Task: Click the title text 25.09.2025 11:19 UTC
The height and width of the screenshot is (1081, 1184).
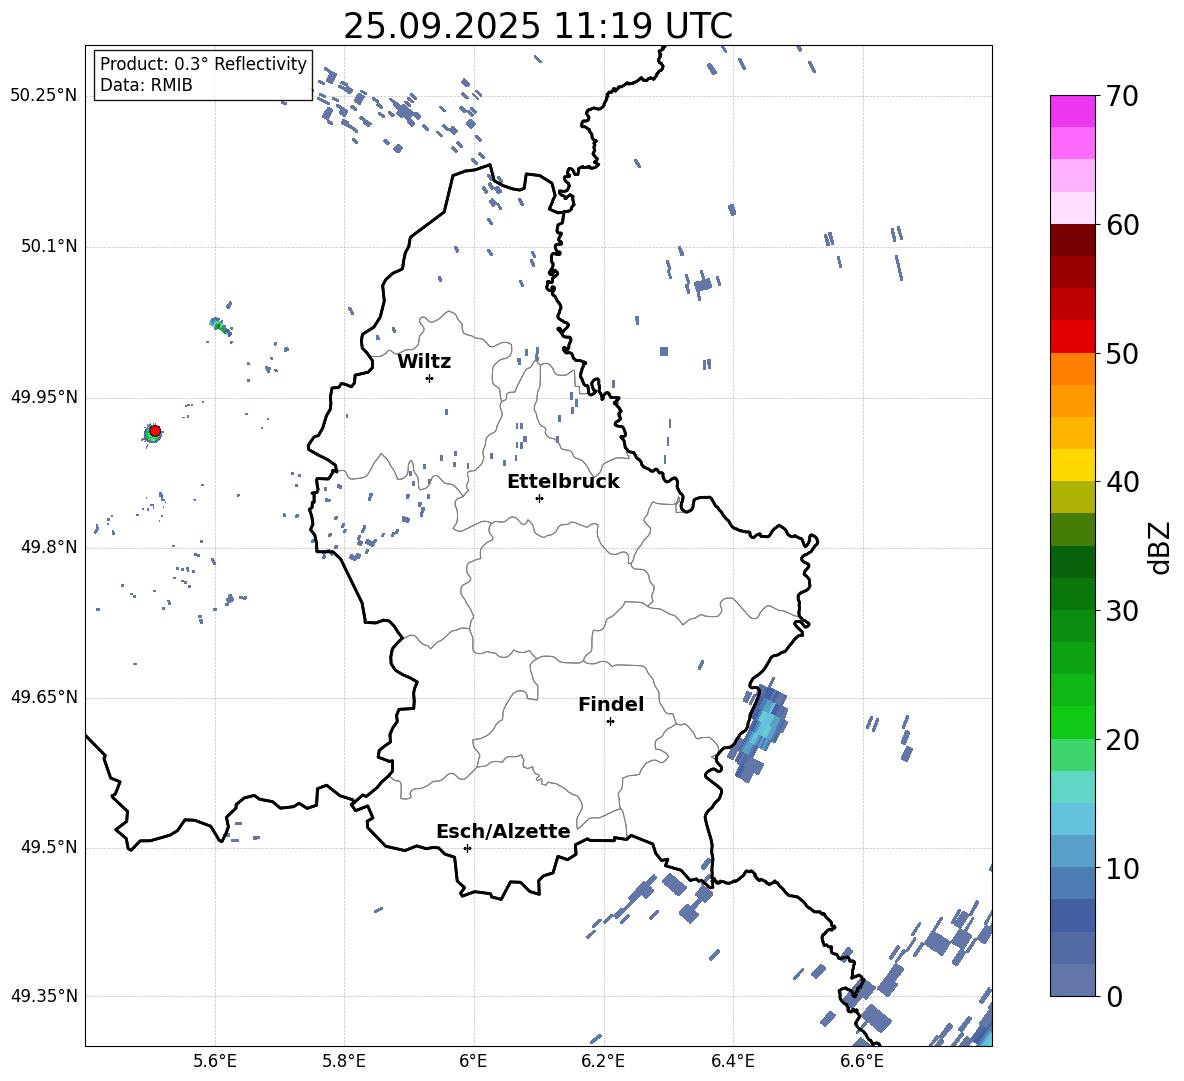Action: [538, 26]
